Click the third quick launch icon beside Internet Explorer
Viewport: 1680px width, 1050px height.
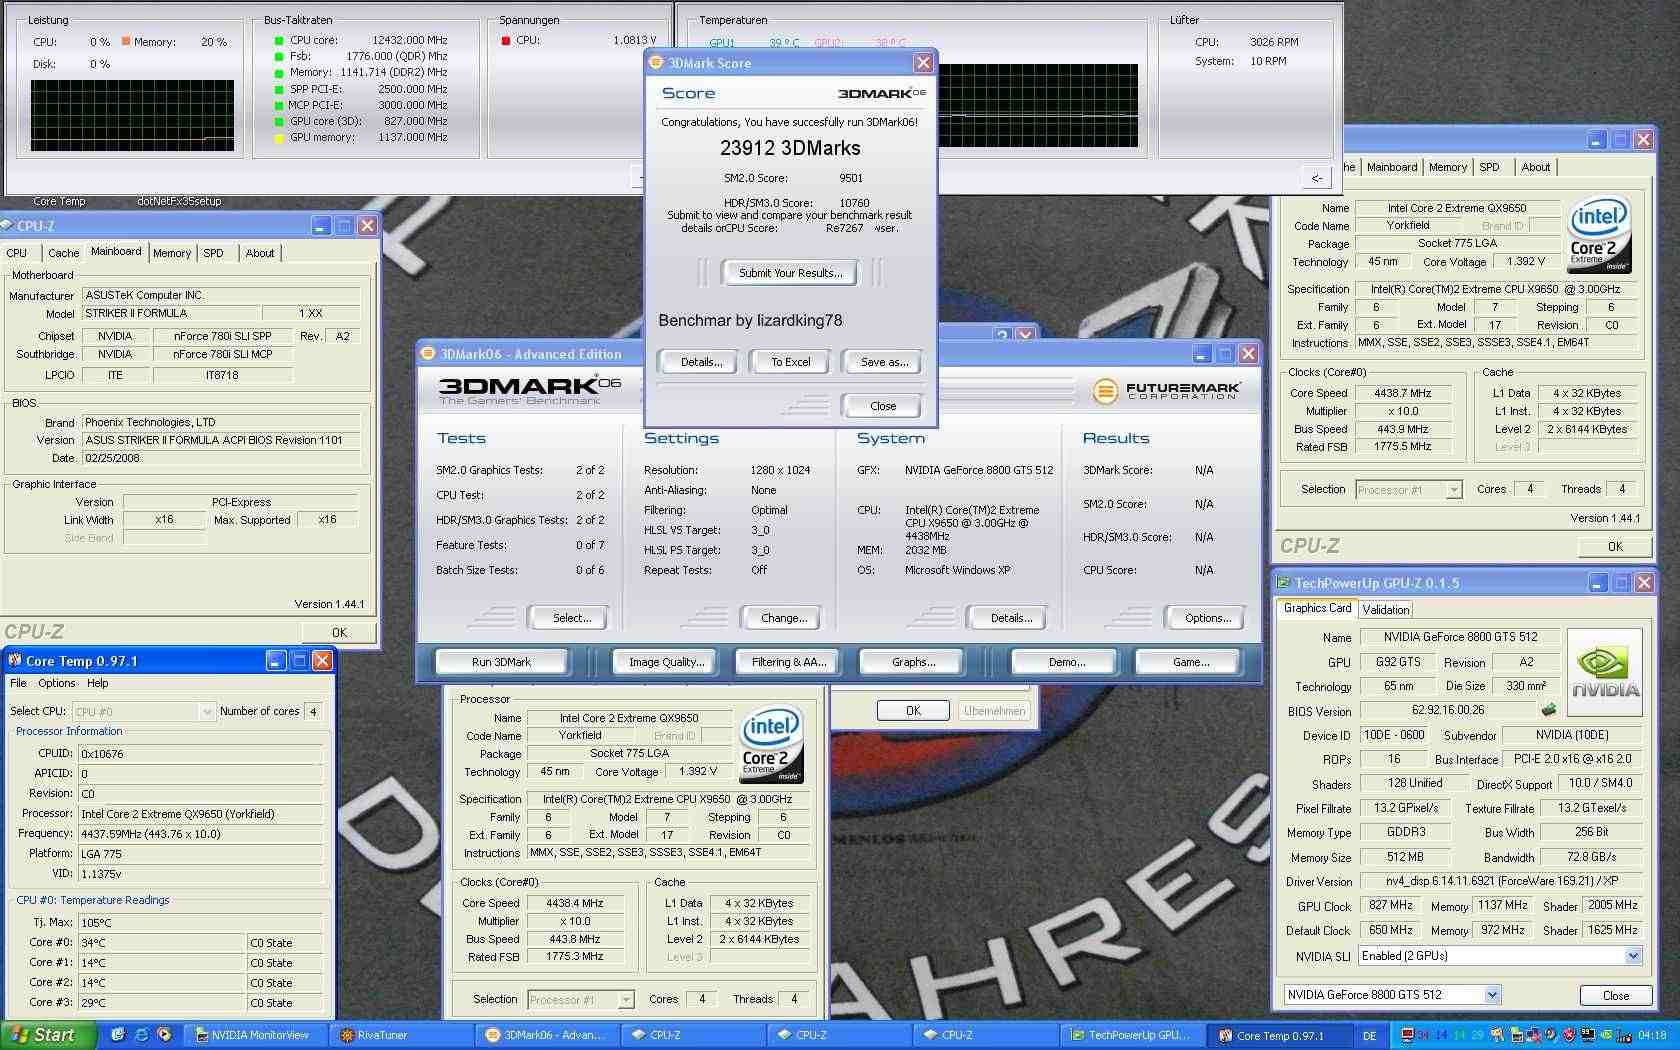(x=164, y=1035)
